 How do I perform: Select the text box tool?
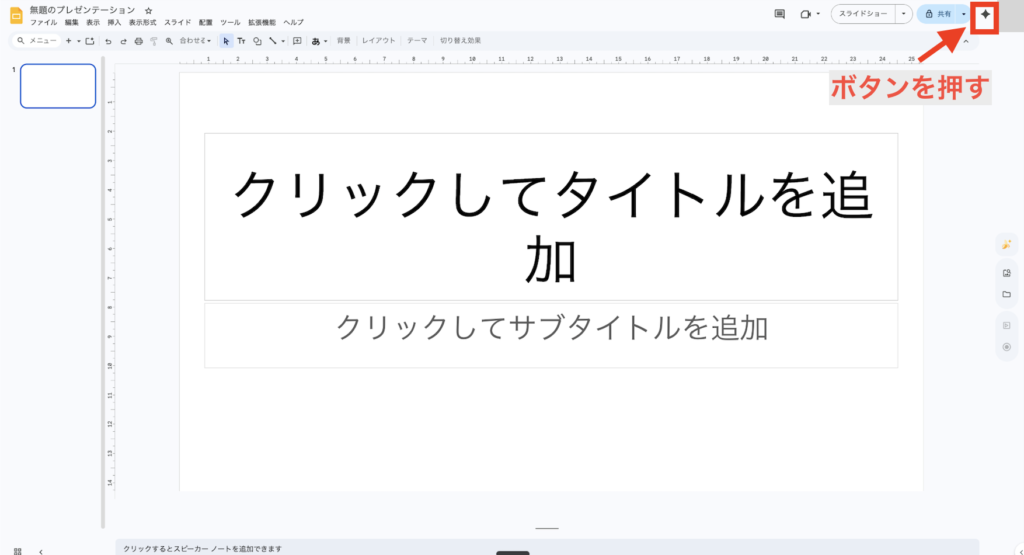coord(241,41)
